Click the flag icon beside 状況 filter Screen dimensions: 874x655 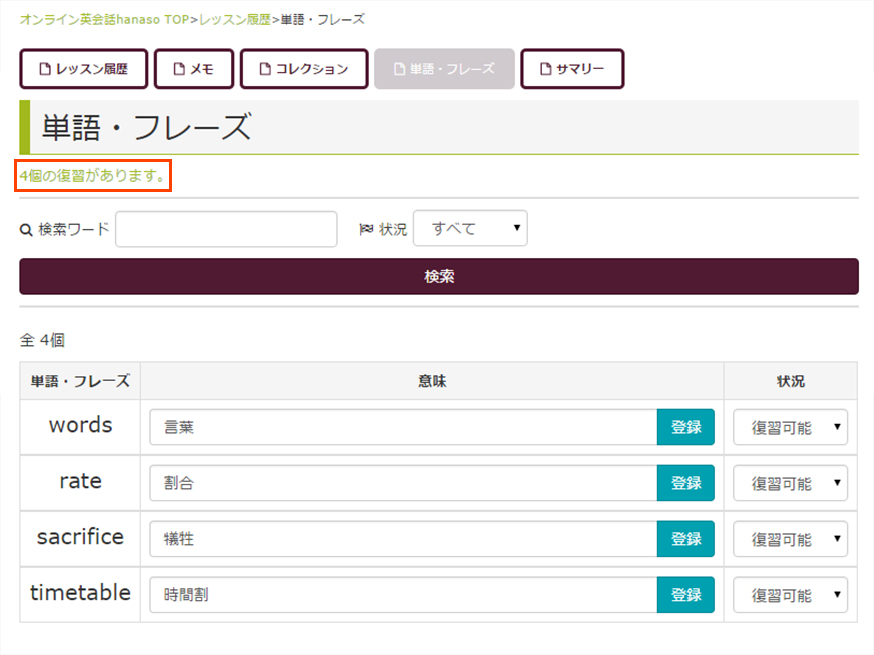(366, 229)
